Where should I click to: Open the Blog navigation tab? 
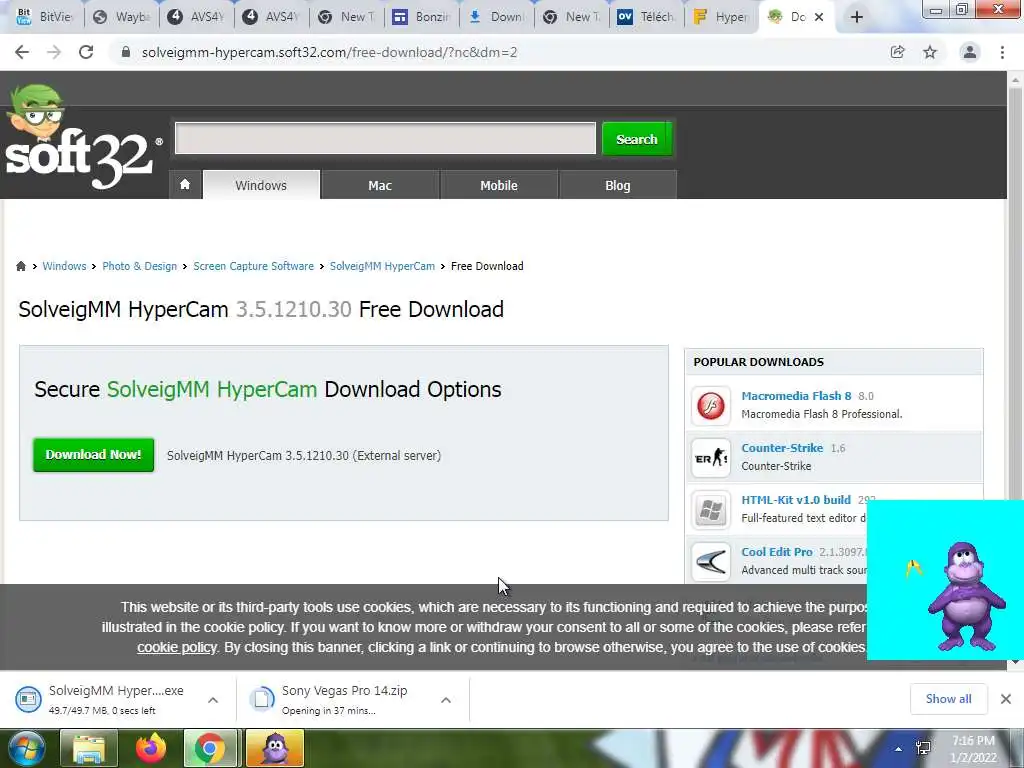[618, 185]
